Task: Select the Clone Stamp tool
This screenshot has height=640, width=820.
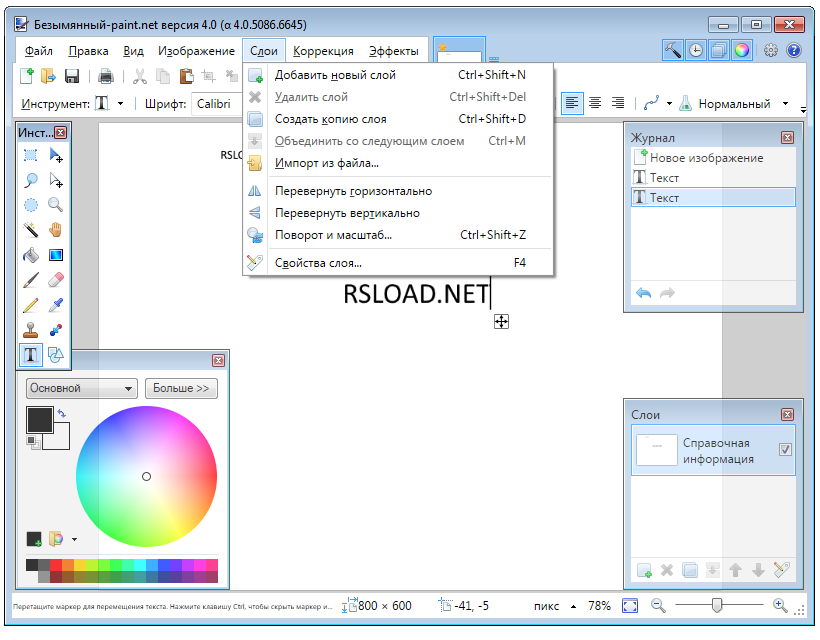Action: [30, 330]
